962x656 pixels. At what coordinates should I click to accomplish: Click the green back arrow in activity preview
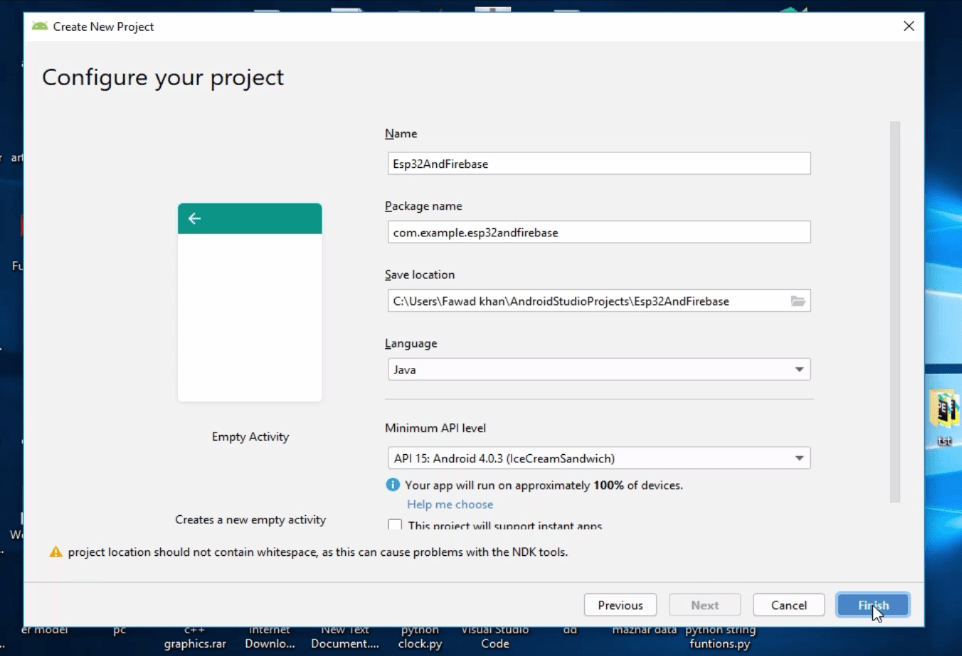(193, 217)
